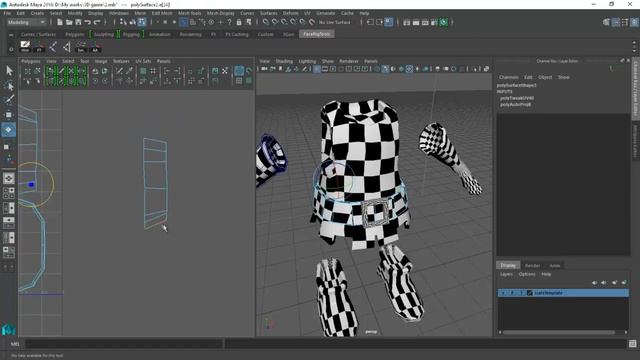Screen dimensions: 640x360
Task: Open the Channels menu in Channel Box
Action: (x=509, y=77)
